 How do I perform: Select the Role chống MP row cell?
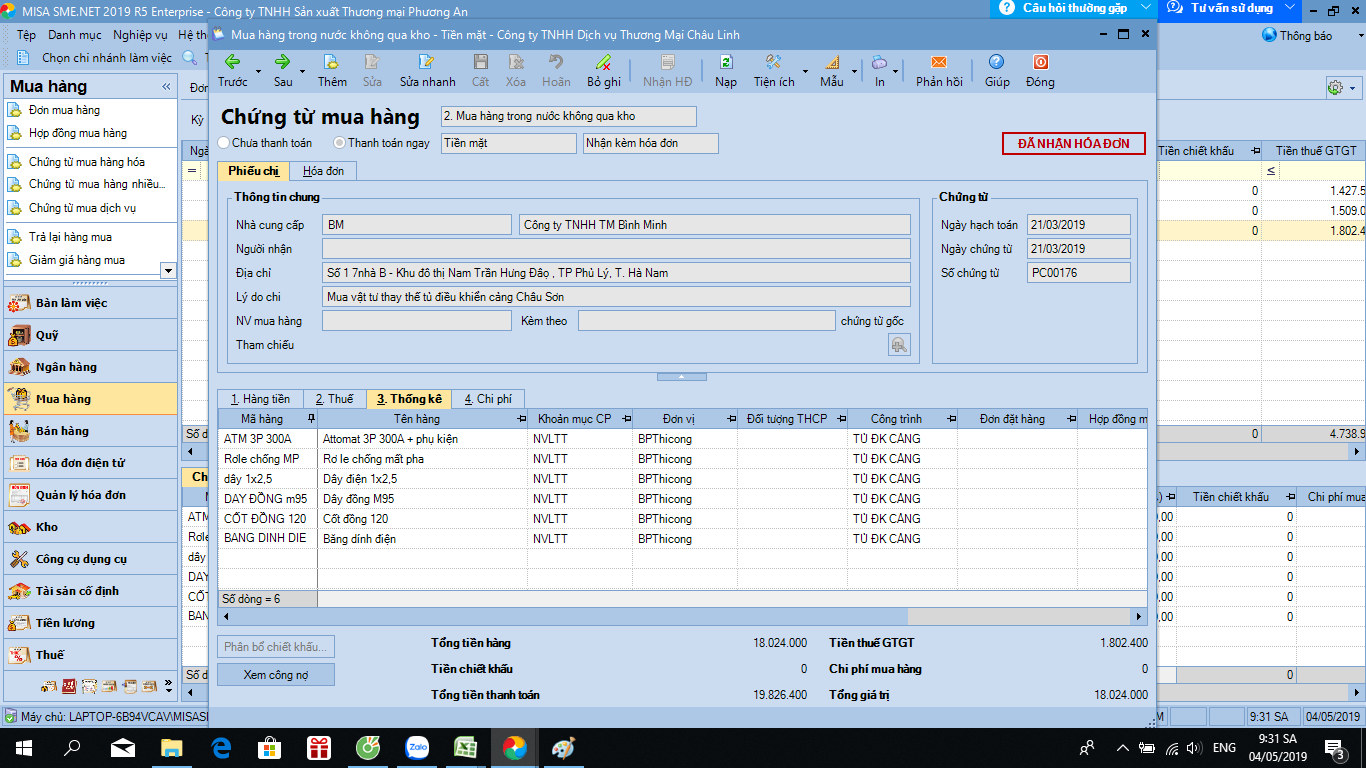pos(268,459)
